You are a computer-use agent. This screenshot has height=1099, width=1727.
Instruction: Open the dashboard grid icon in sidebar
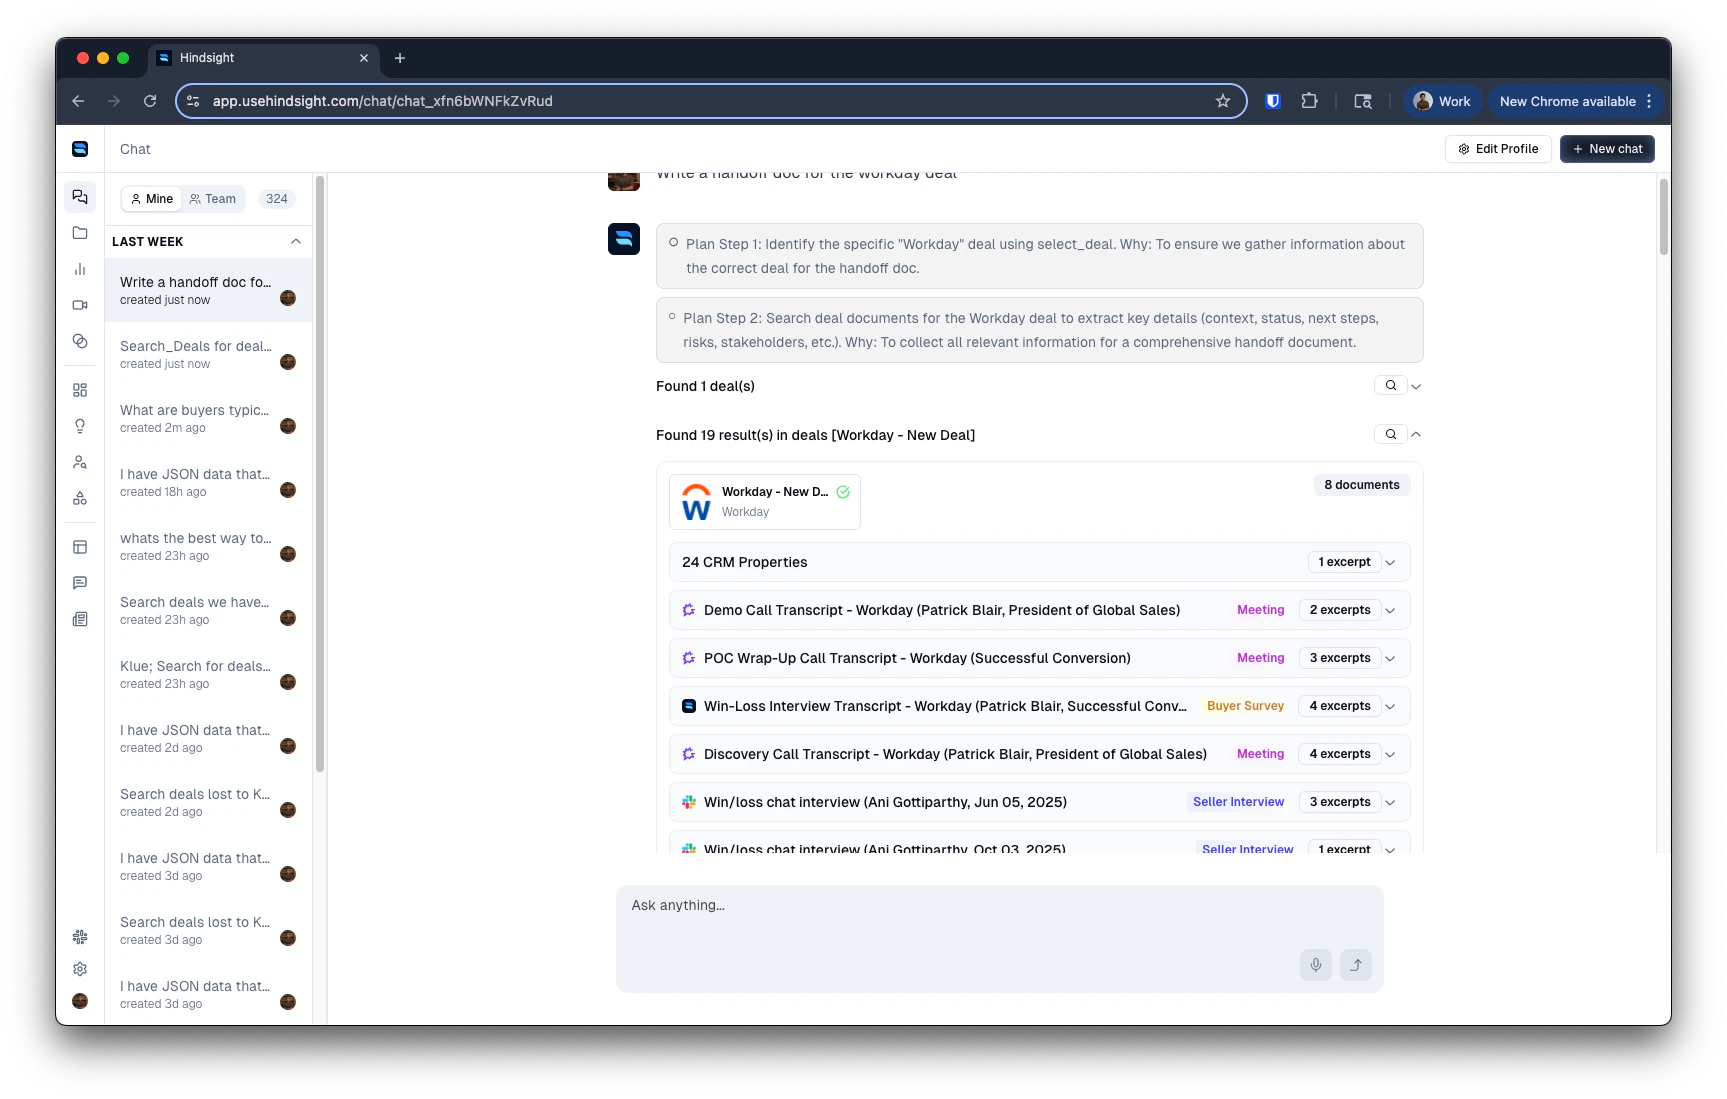80,390
